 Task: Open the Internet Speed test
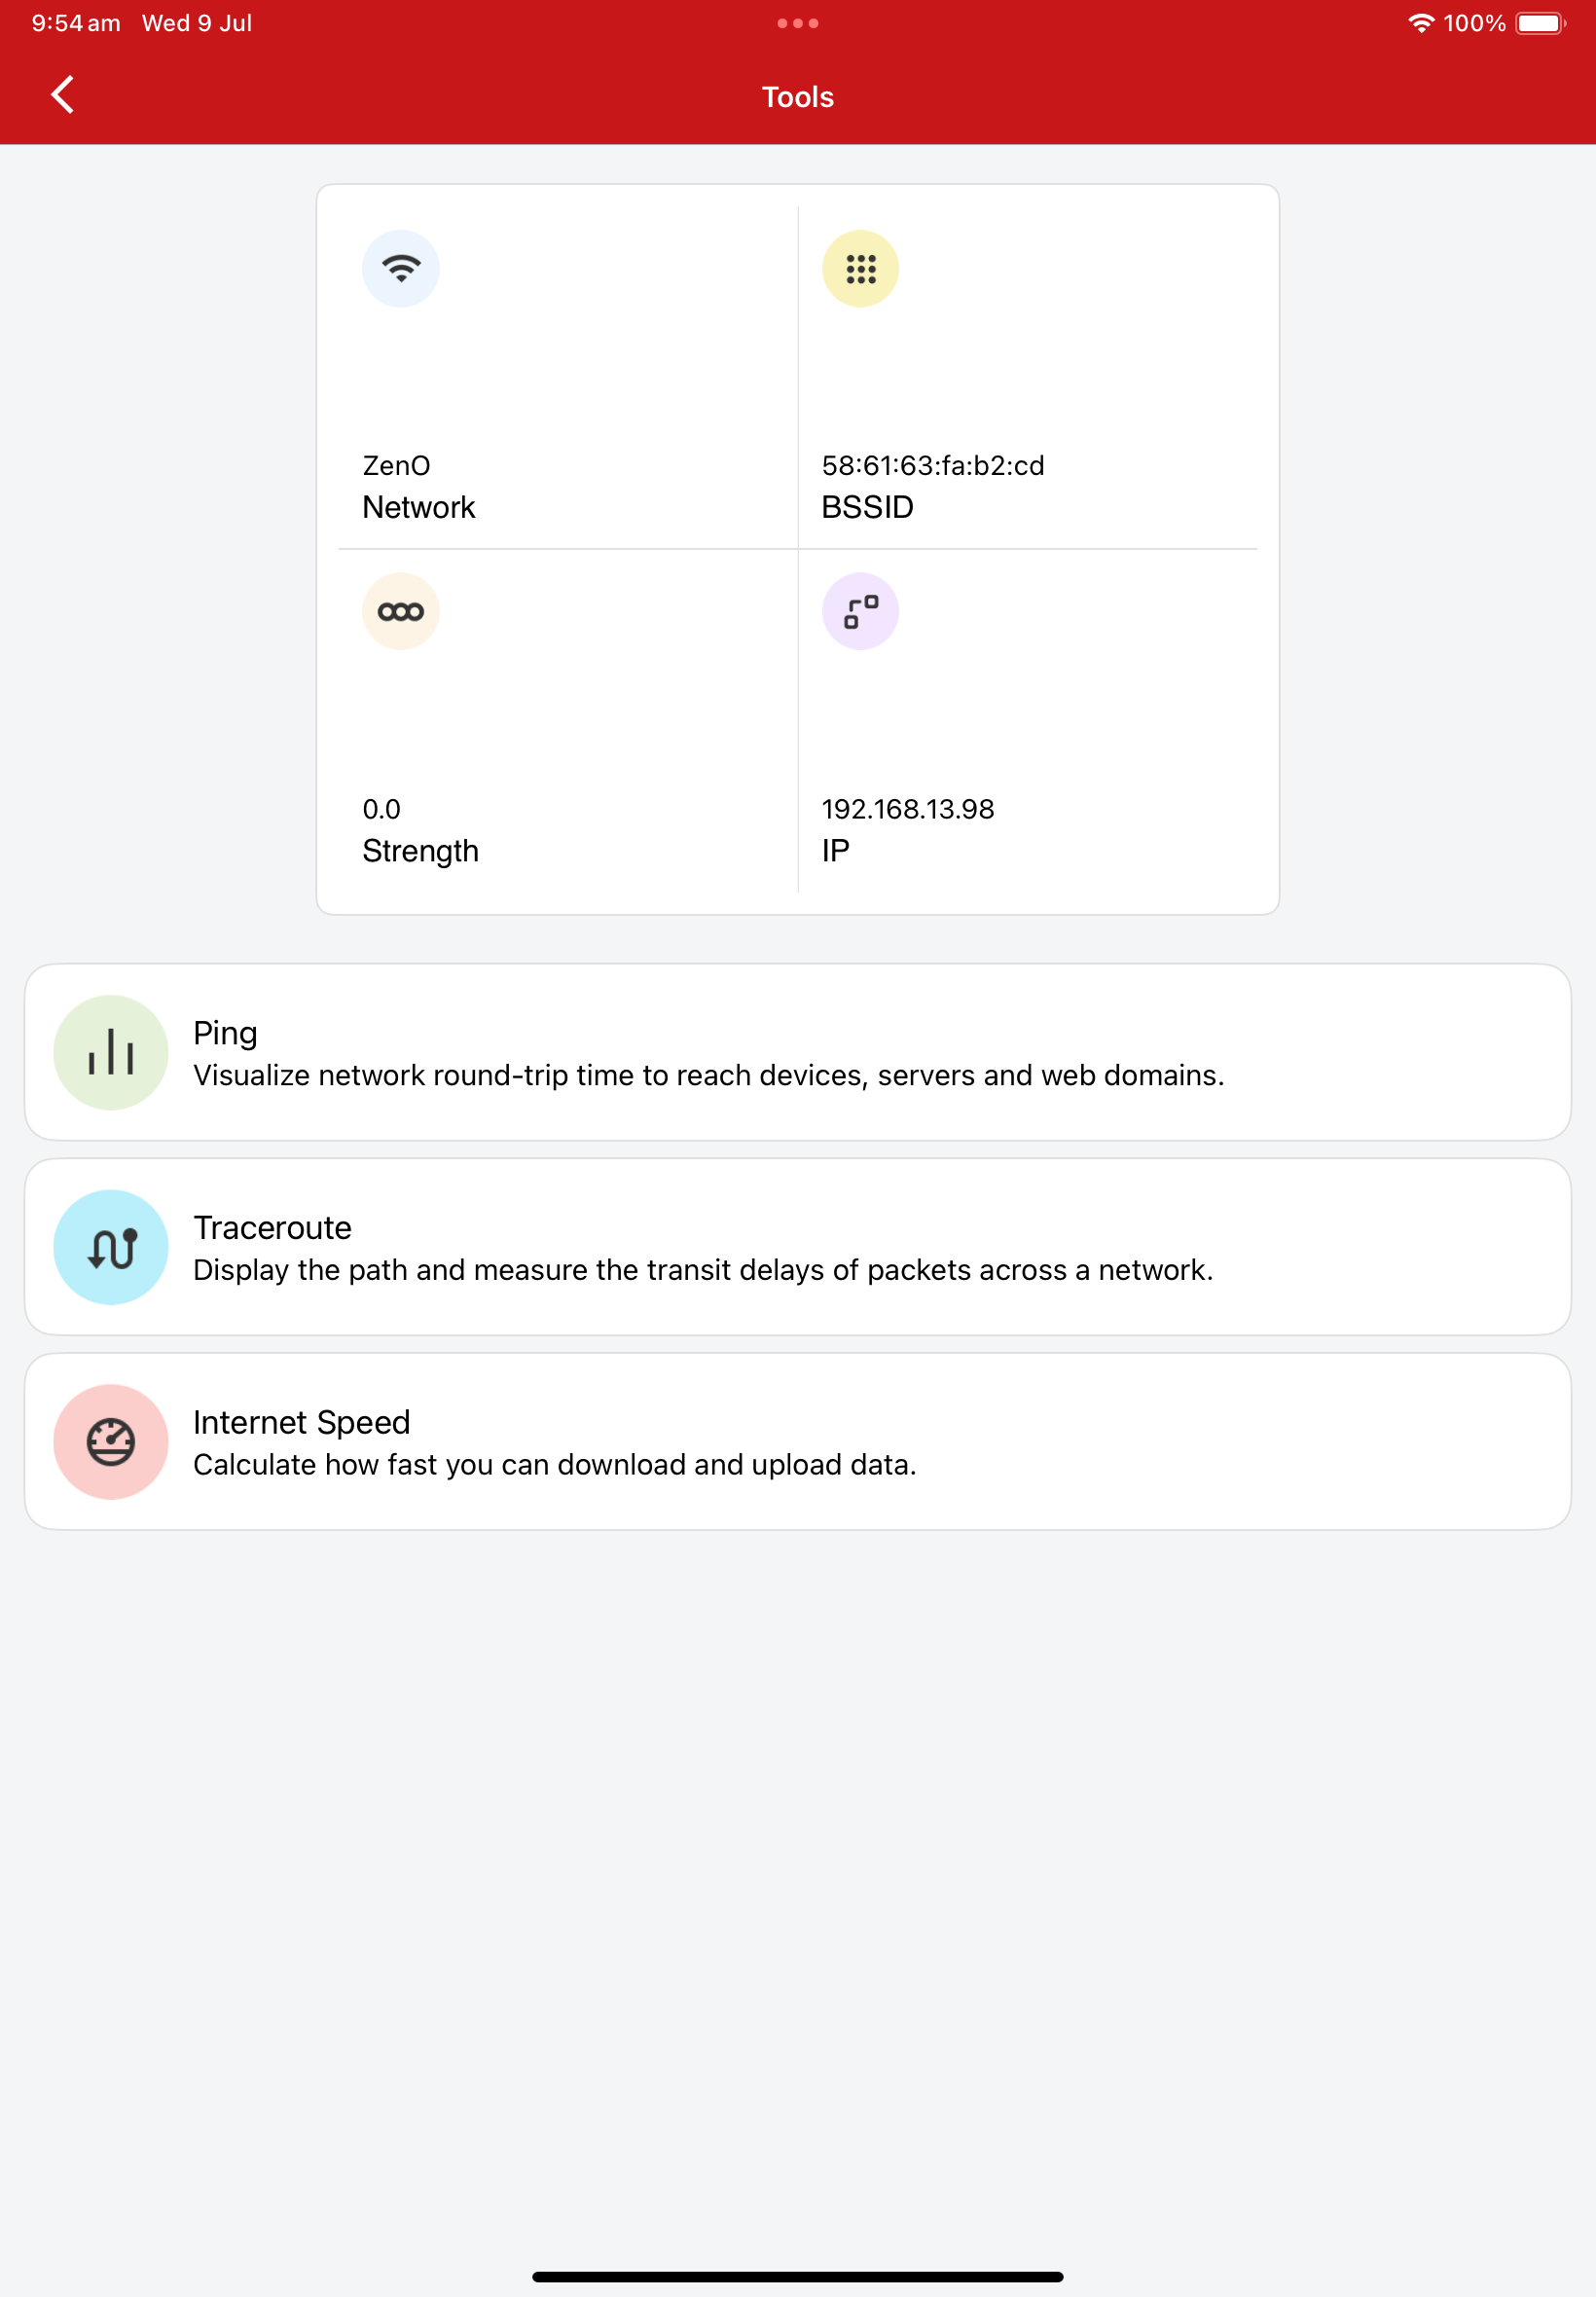[x=798, y=1441]
